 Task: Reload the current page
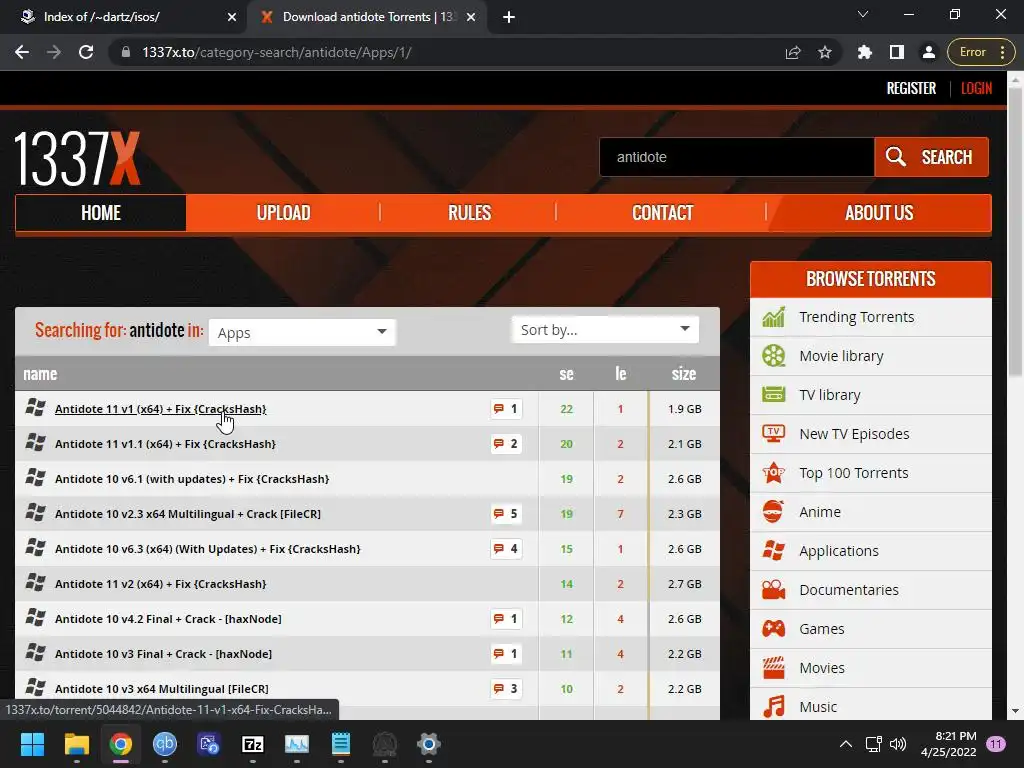click(86, 52)
